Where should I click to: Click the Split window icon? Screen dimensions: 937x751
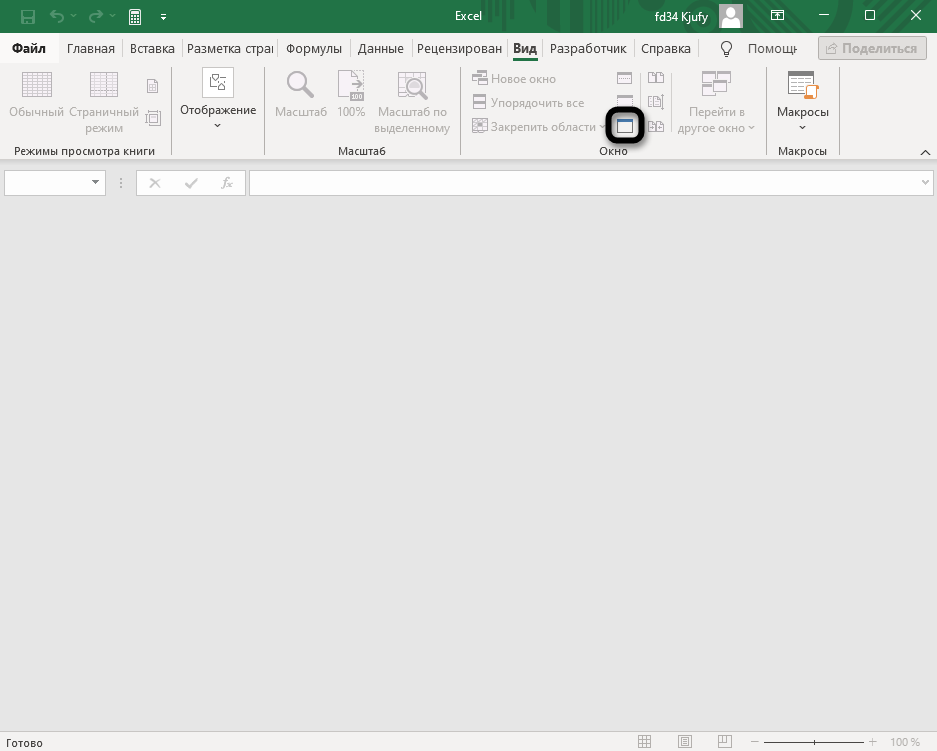point(624,78)
